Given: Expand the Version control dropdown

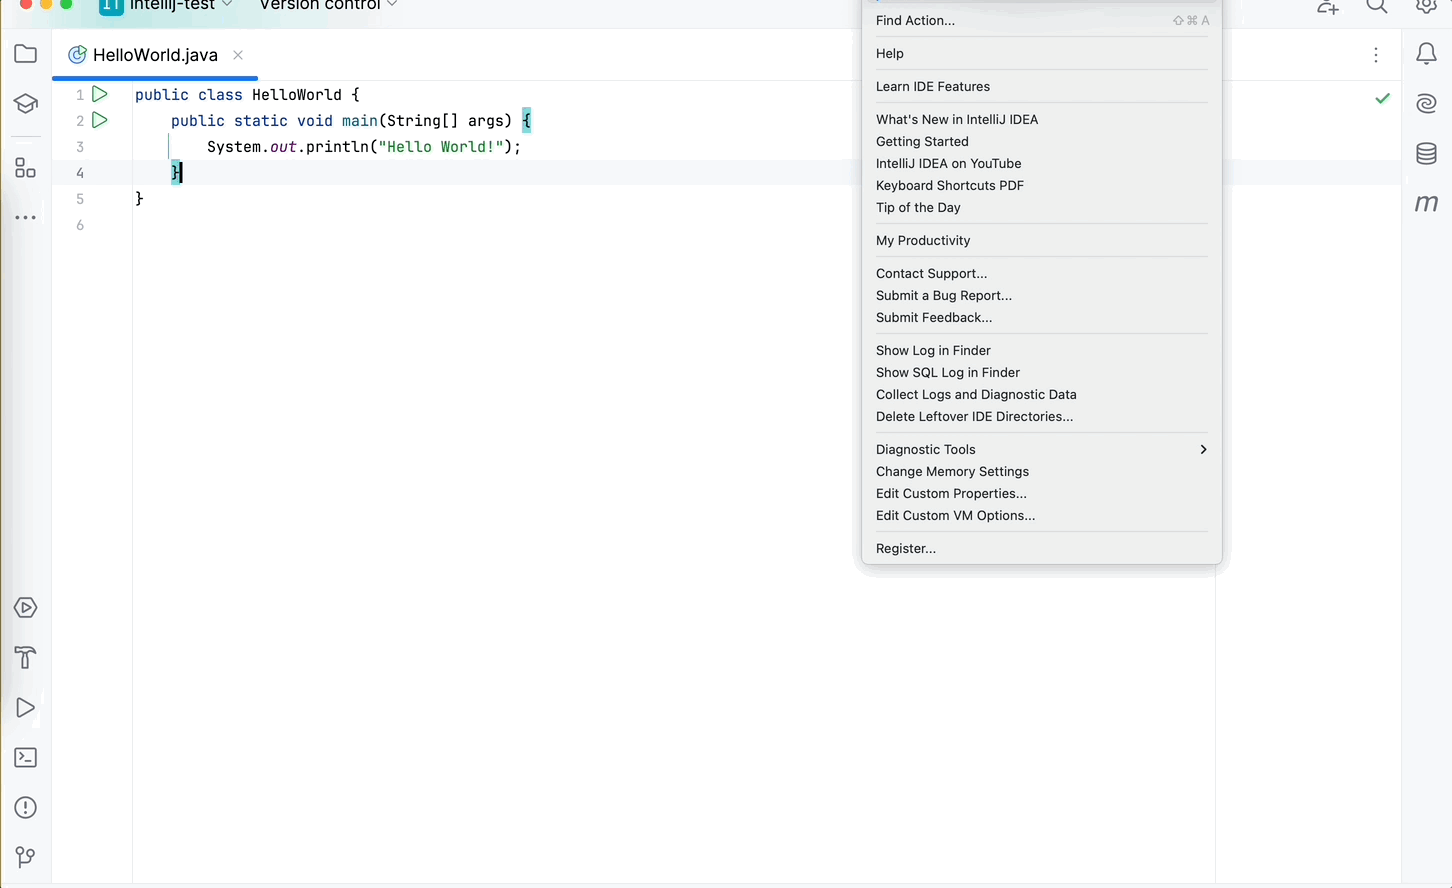Looking at the screenshot, I should (328, 5).
